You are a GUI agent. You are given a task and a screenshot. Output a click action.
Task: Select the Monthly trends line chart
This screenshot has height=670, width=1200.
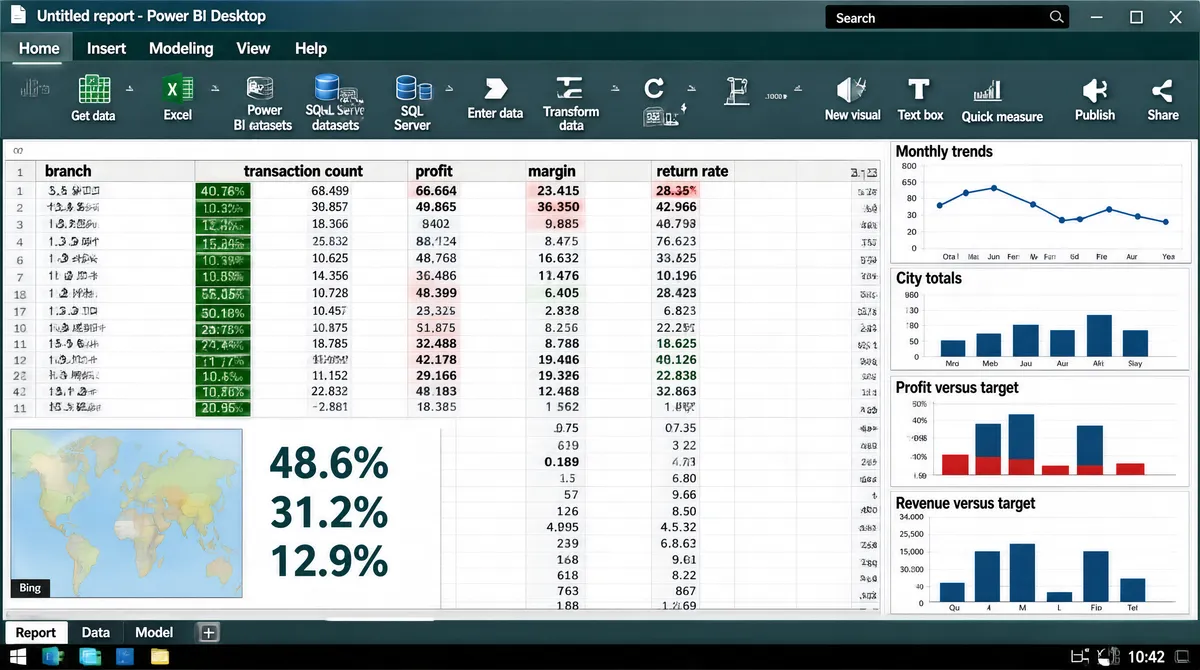click(1040, 202)
